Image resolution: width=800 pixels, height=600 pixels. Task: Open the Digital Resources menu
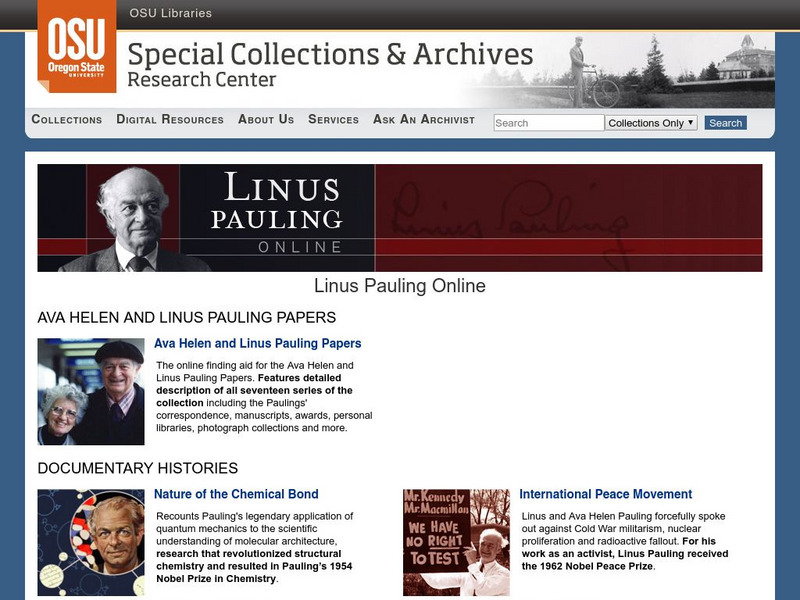pos(170,119)
